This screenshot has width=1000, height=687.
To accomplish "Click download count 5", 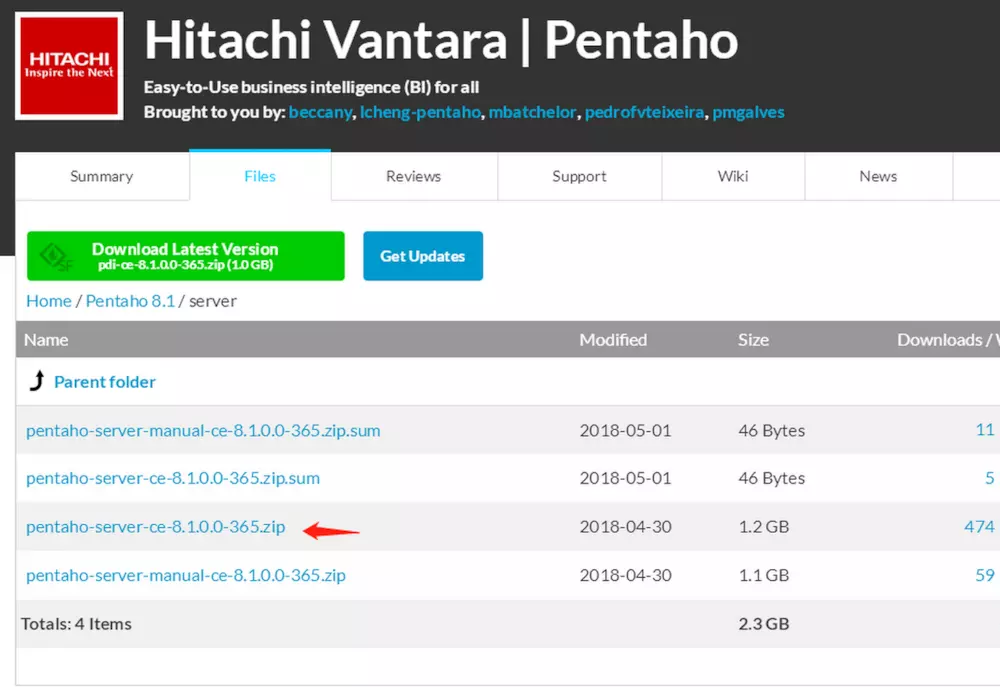I will pyautogui.click(x=990, y=478).
